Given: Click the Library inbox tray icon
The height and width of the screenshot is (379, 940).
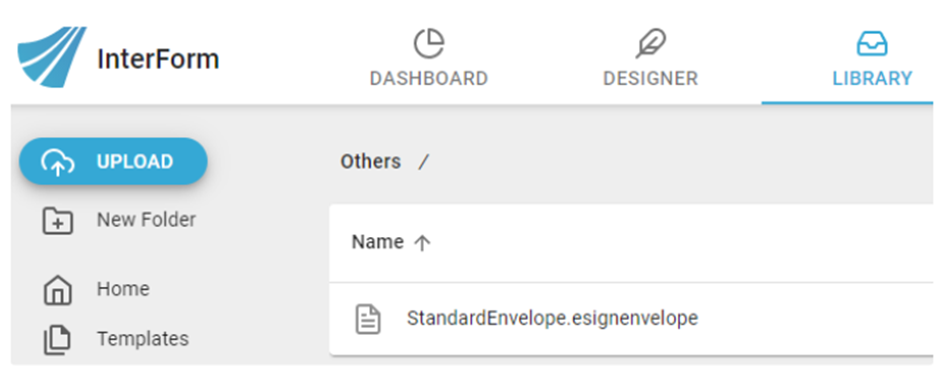Looking at the screenshot, I should tap(872, 44).
